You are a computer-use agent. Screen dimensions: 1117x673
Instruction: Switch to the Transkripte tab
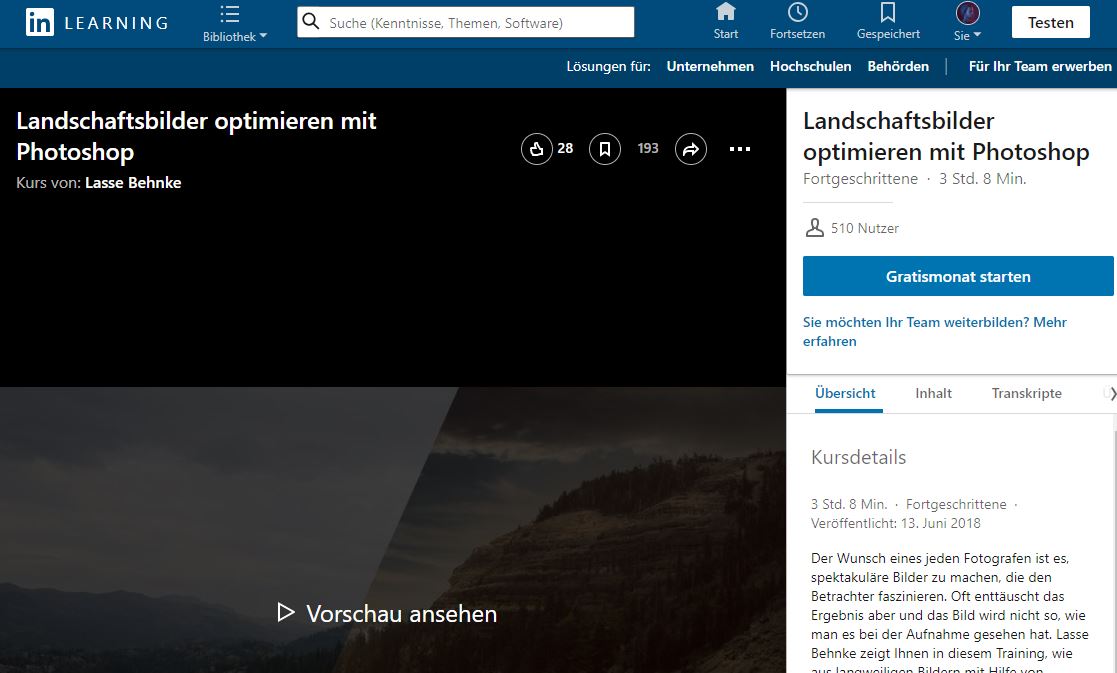[x=1026, y=393]
